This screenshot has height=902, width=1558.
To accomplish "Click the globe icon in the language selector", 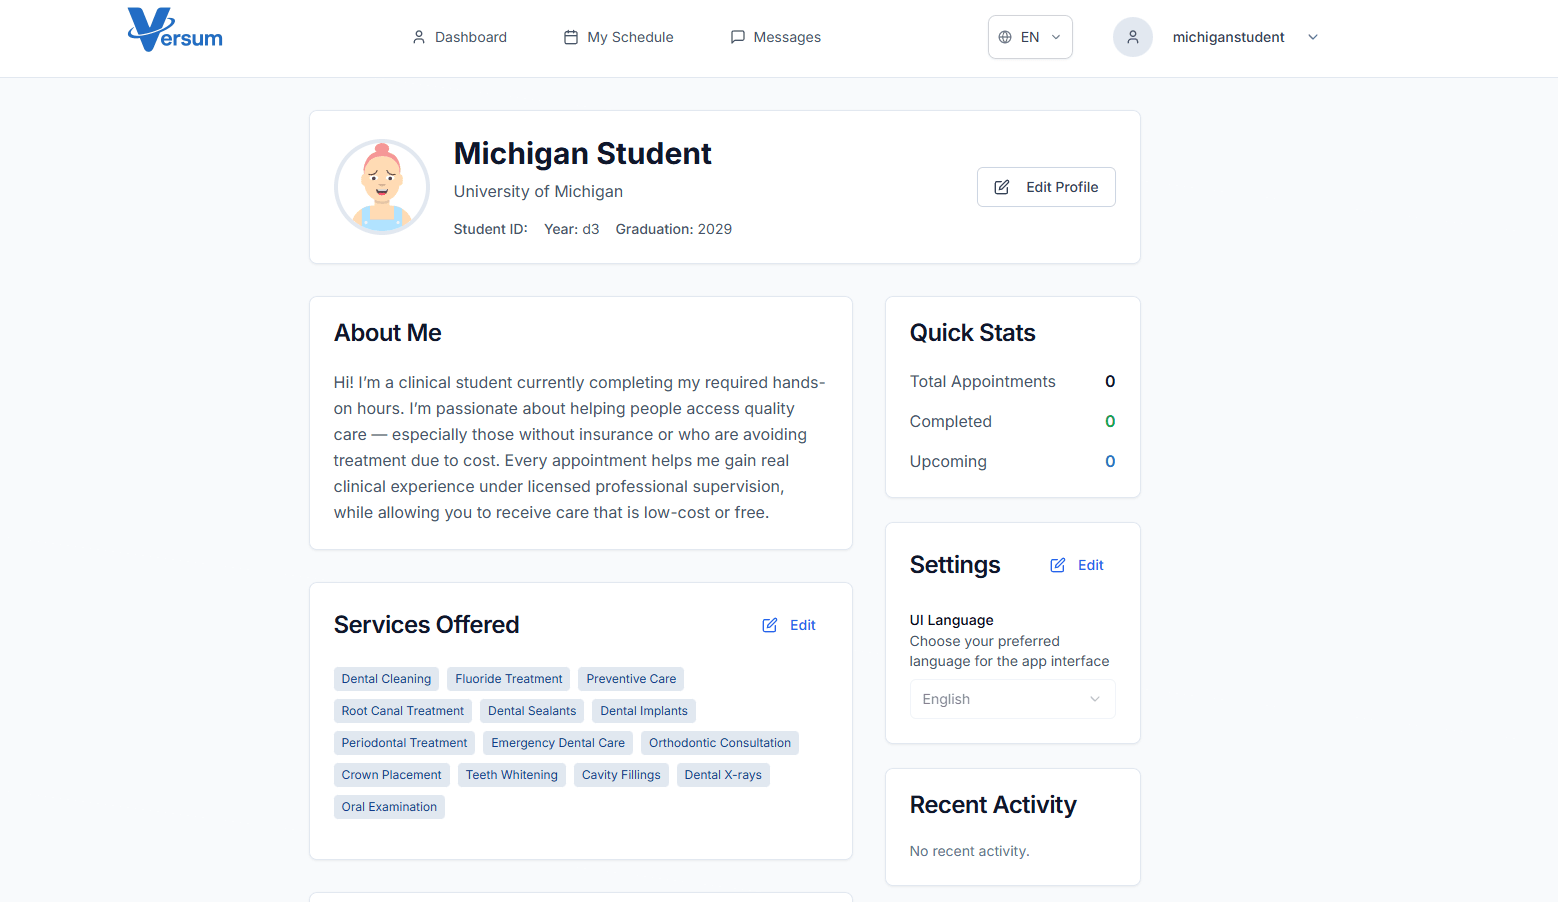I will pyautogui.click(x=1005, y=37).
